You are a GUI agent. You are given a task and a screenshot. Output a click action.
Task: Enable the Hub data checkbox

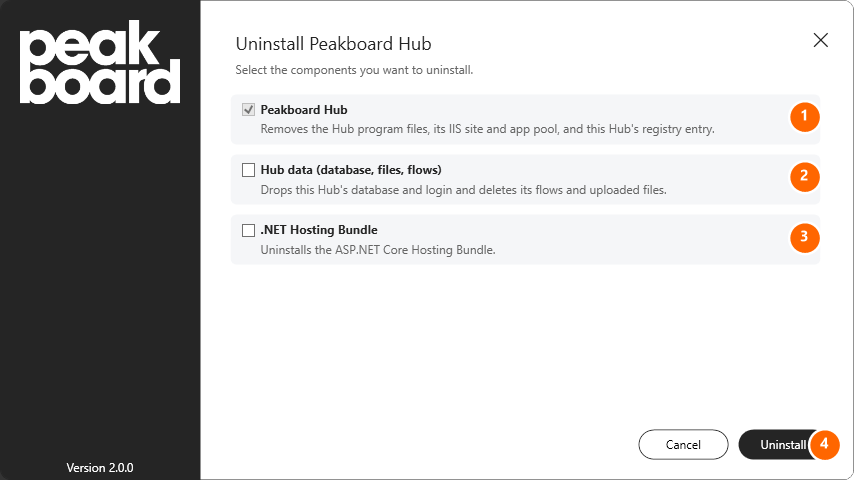point(248,170)
